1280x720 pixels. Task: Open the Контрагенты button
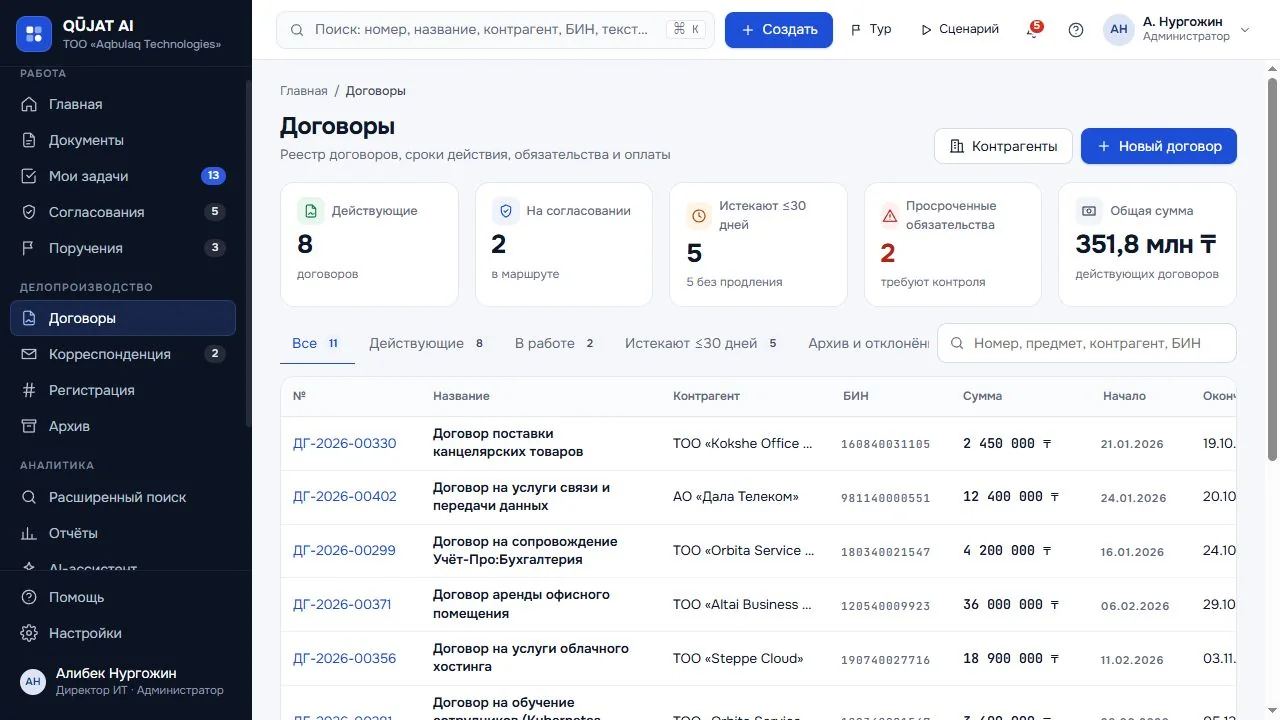[x=1003, y=146]
